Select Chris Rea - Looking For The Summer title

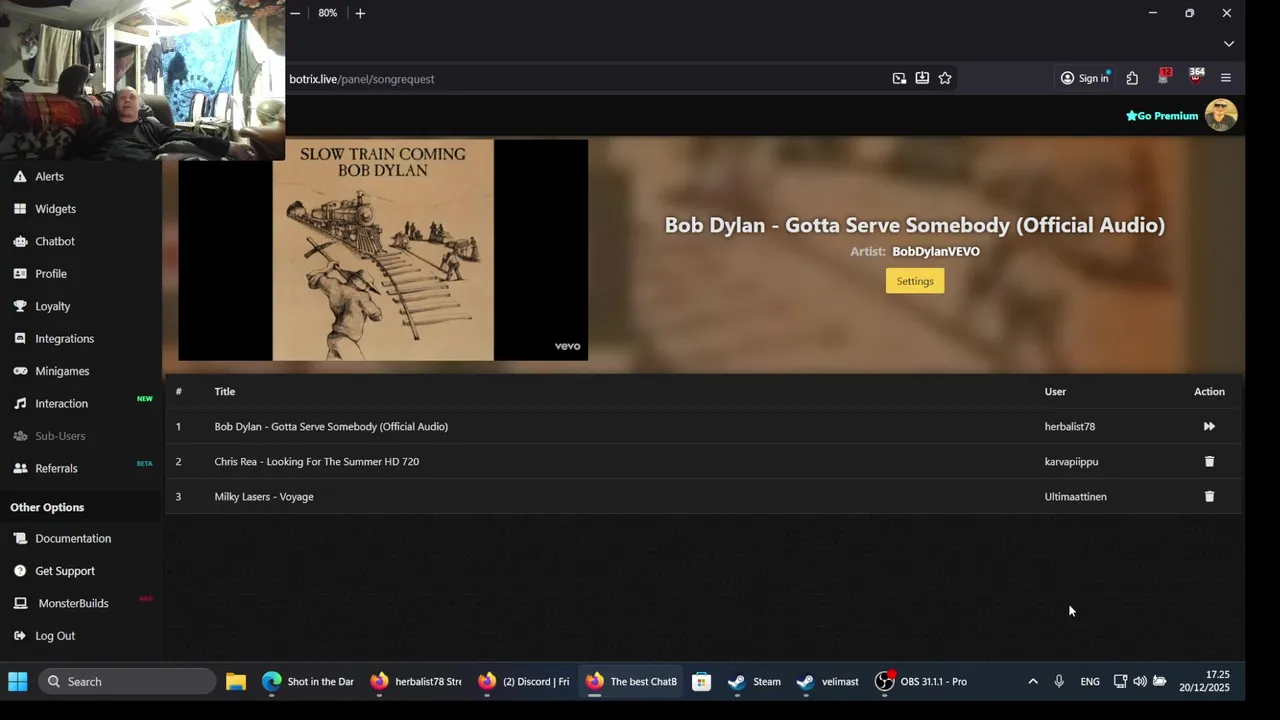point(316,462)
